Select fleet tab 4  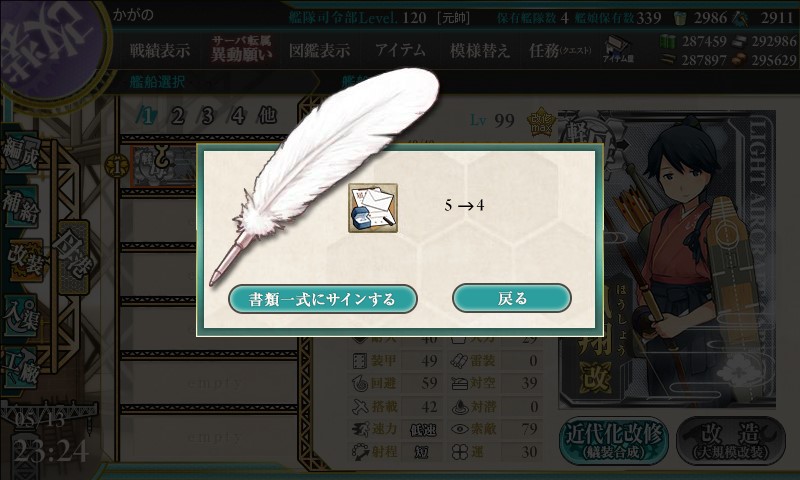[x=237, y=116]
